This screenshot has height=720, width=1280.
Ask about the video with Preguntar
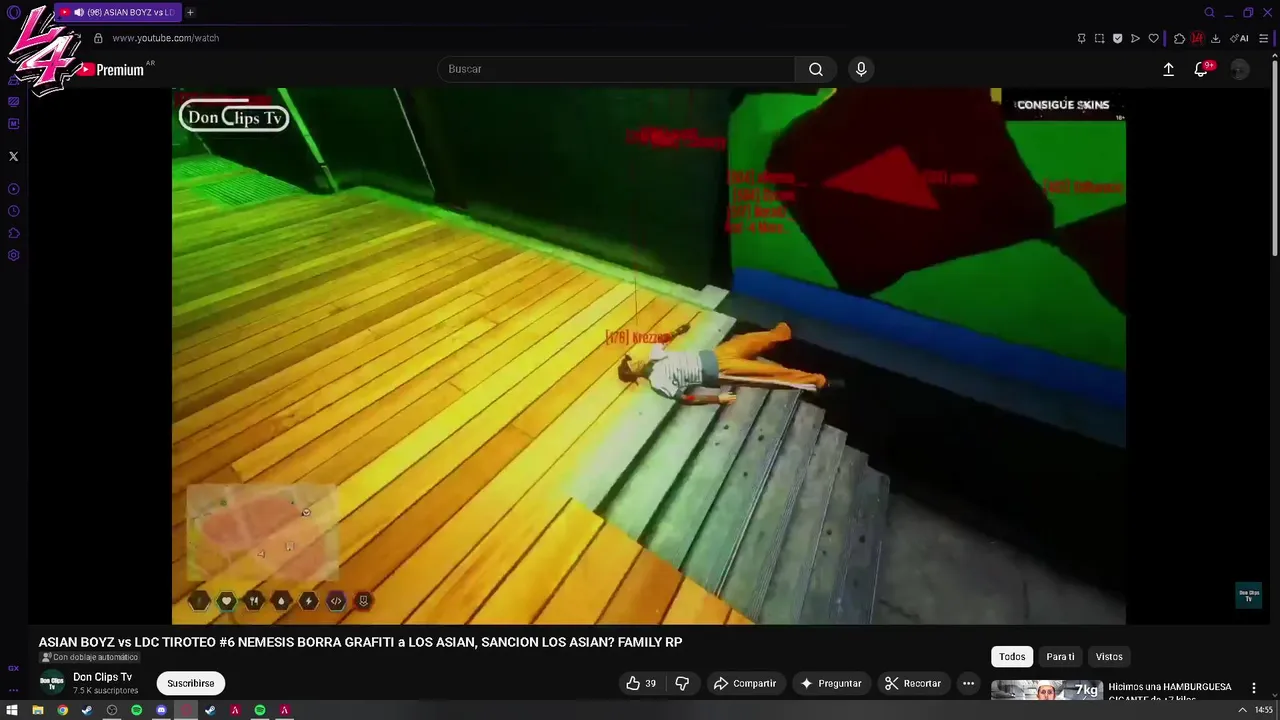point(830,683)
